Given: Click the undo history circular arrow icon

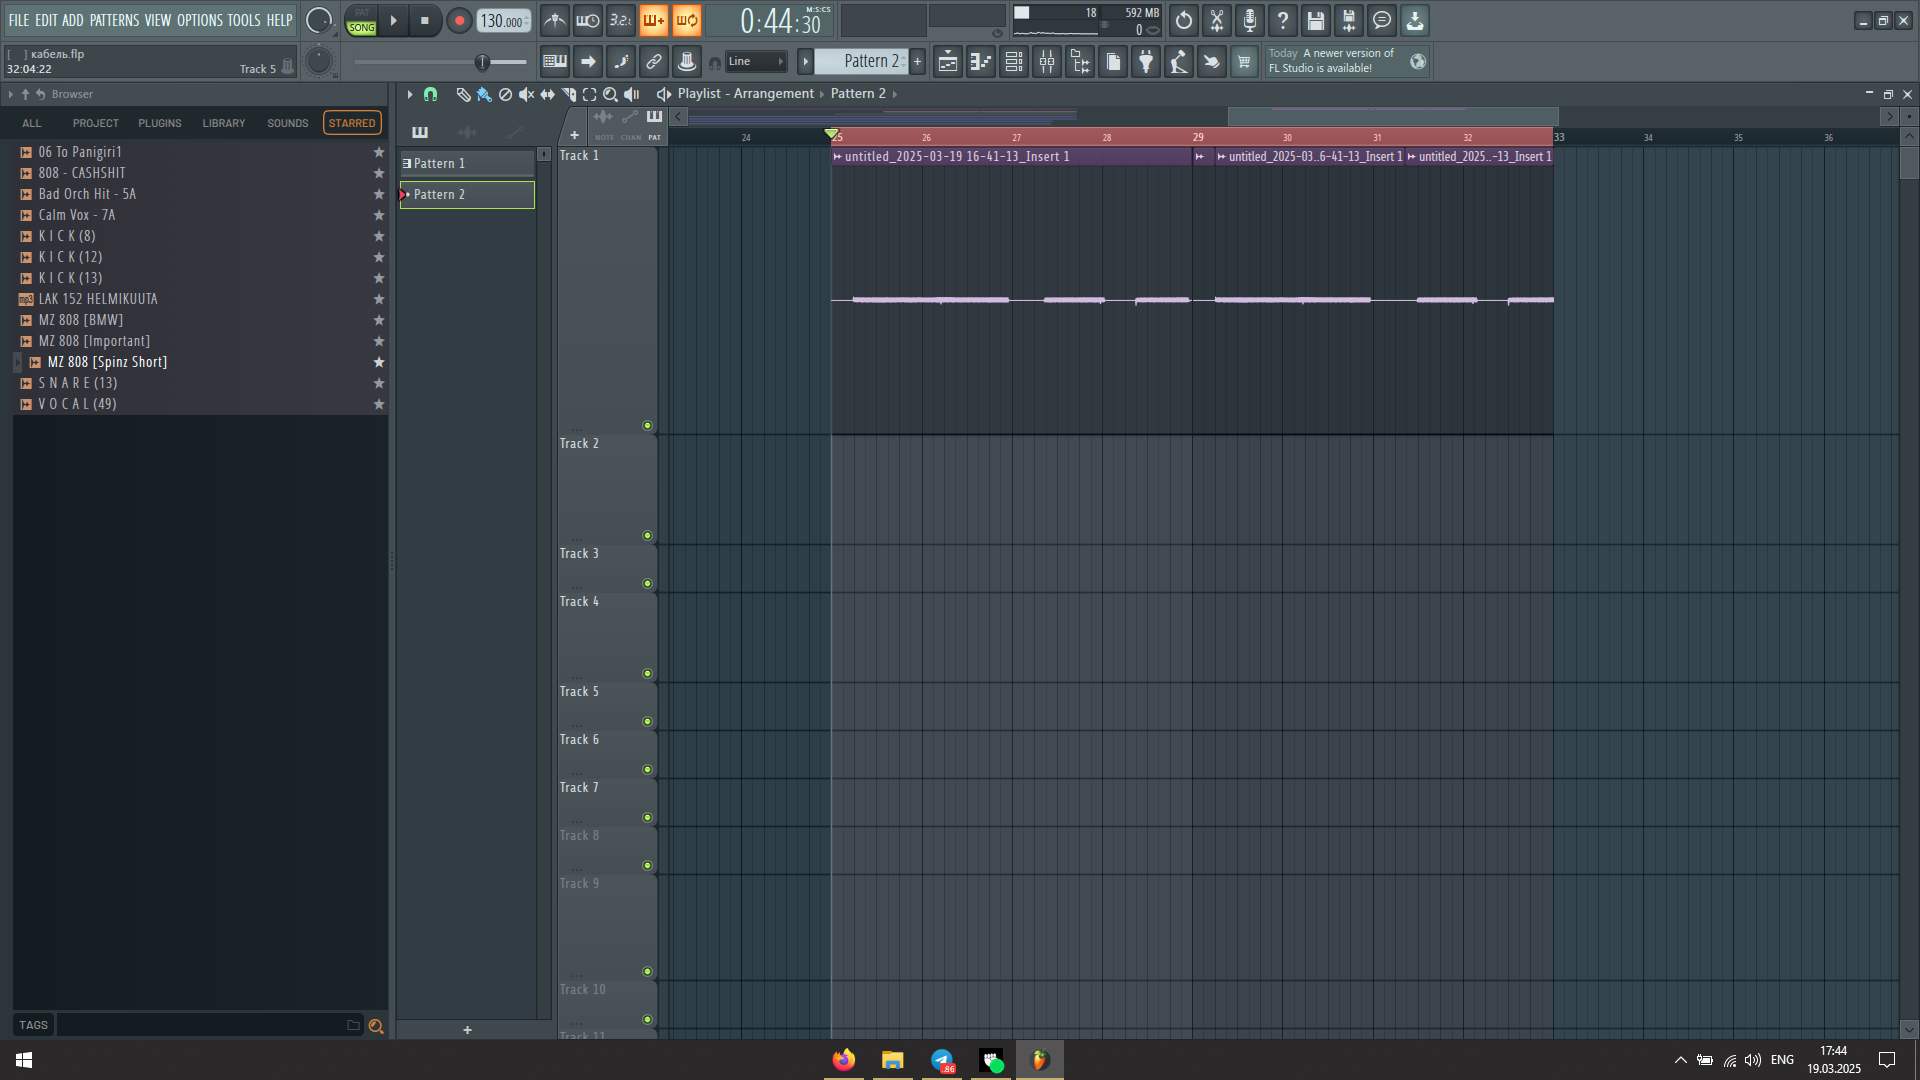Looking at the screenshot, I should tap(1184, 20).
